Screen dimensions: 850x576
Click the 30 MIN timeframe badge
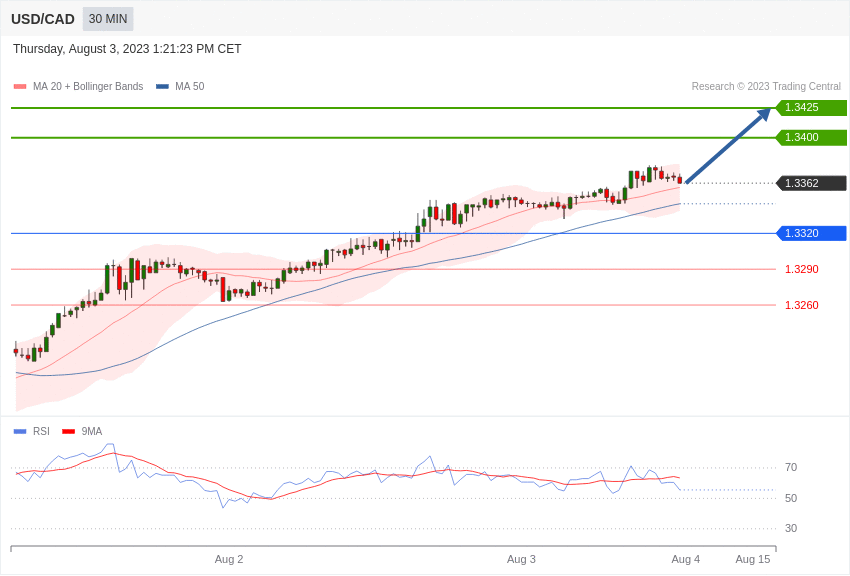[x=108, y=19]
